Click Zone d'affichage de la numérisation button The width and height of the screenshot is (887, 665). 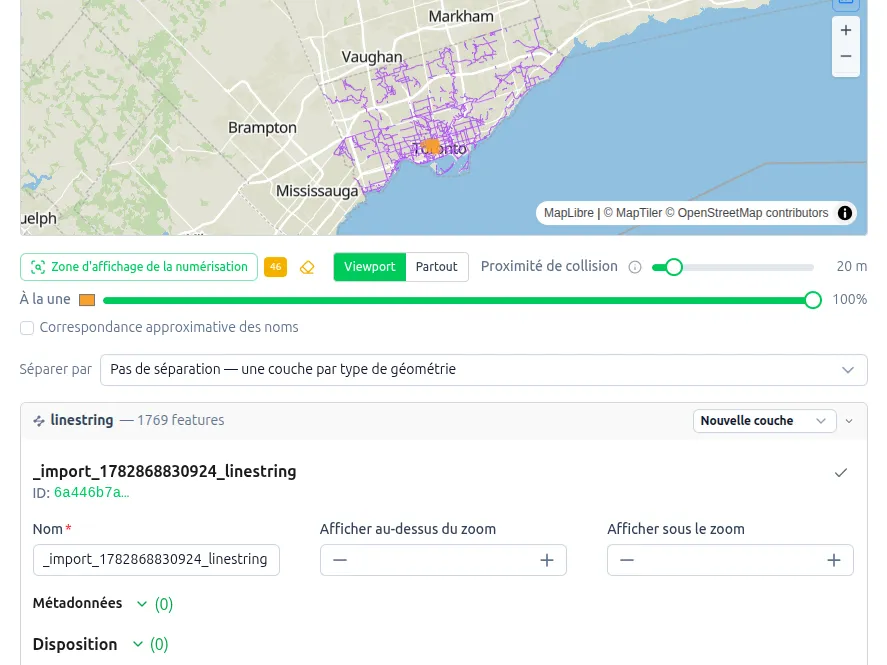click(139, 267)
